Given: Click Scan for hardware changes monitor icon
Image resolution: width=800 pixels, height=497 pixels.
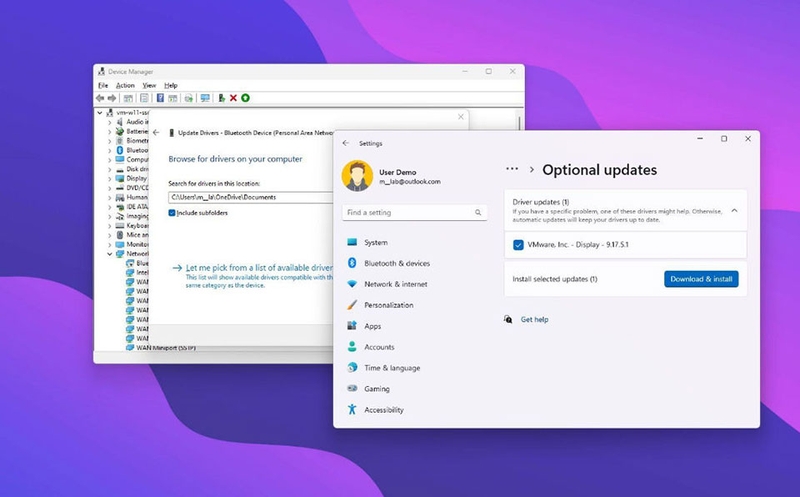Looking at the screenshot, I should (x=205, y=98).
